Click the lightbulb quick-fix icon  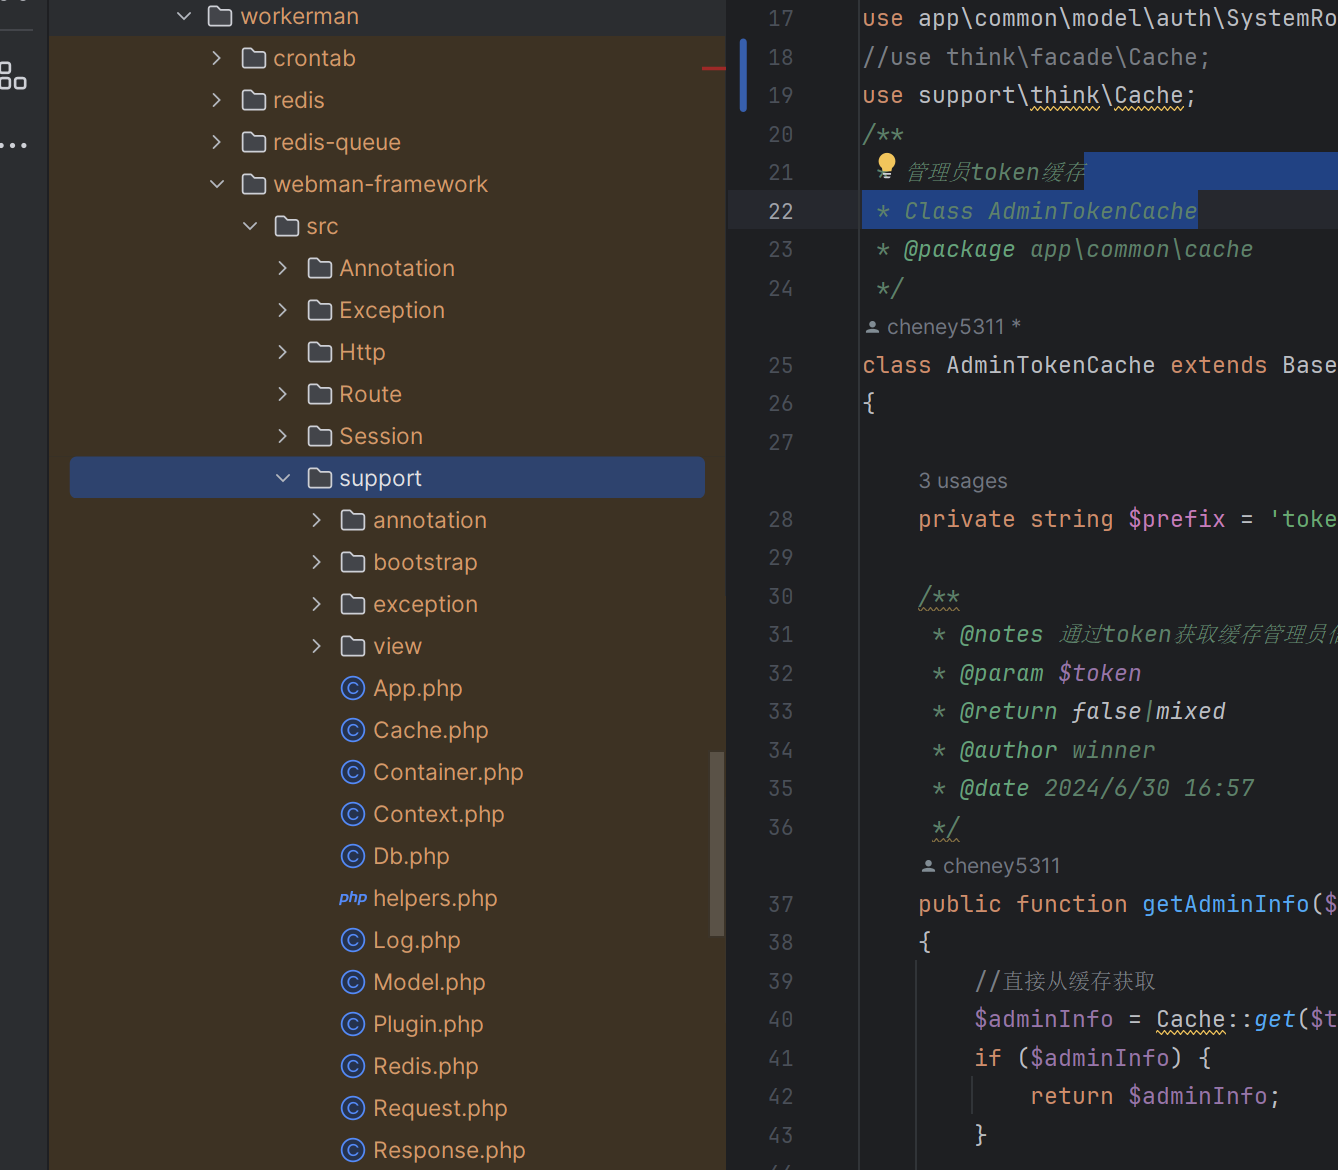886,164
